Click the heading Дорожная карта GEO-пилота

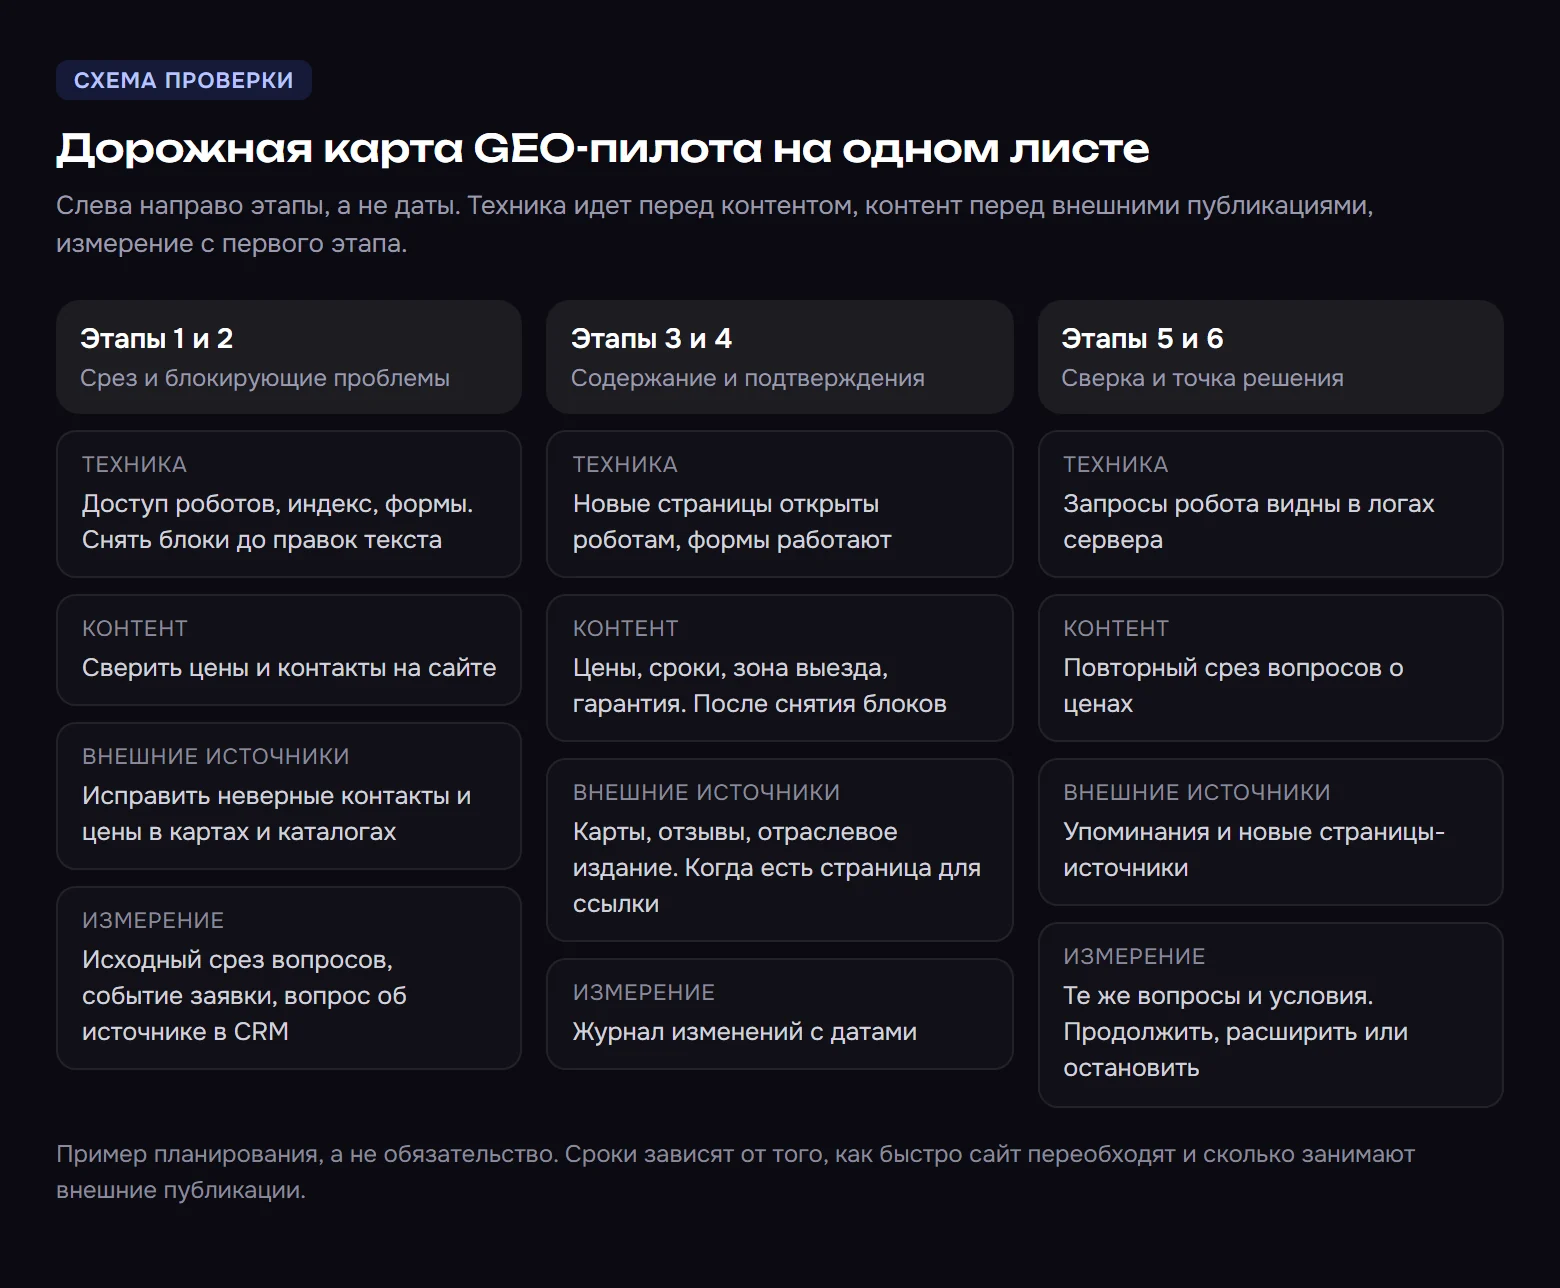tap(602, 149)
